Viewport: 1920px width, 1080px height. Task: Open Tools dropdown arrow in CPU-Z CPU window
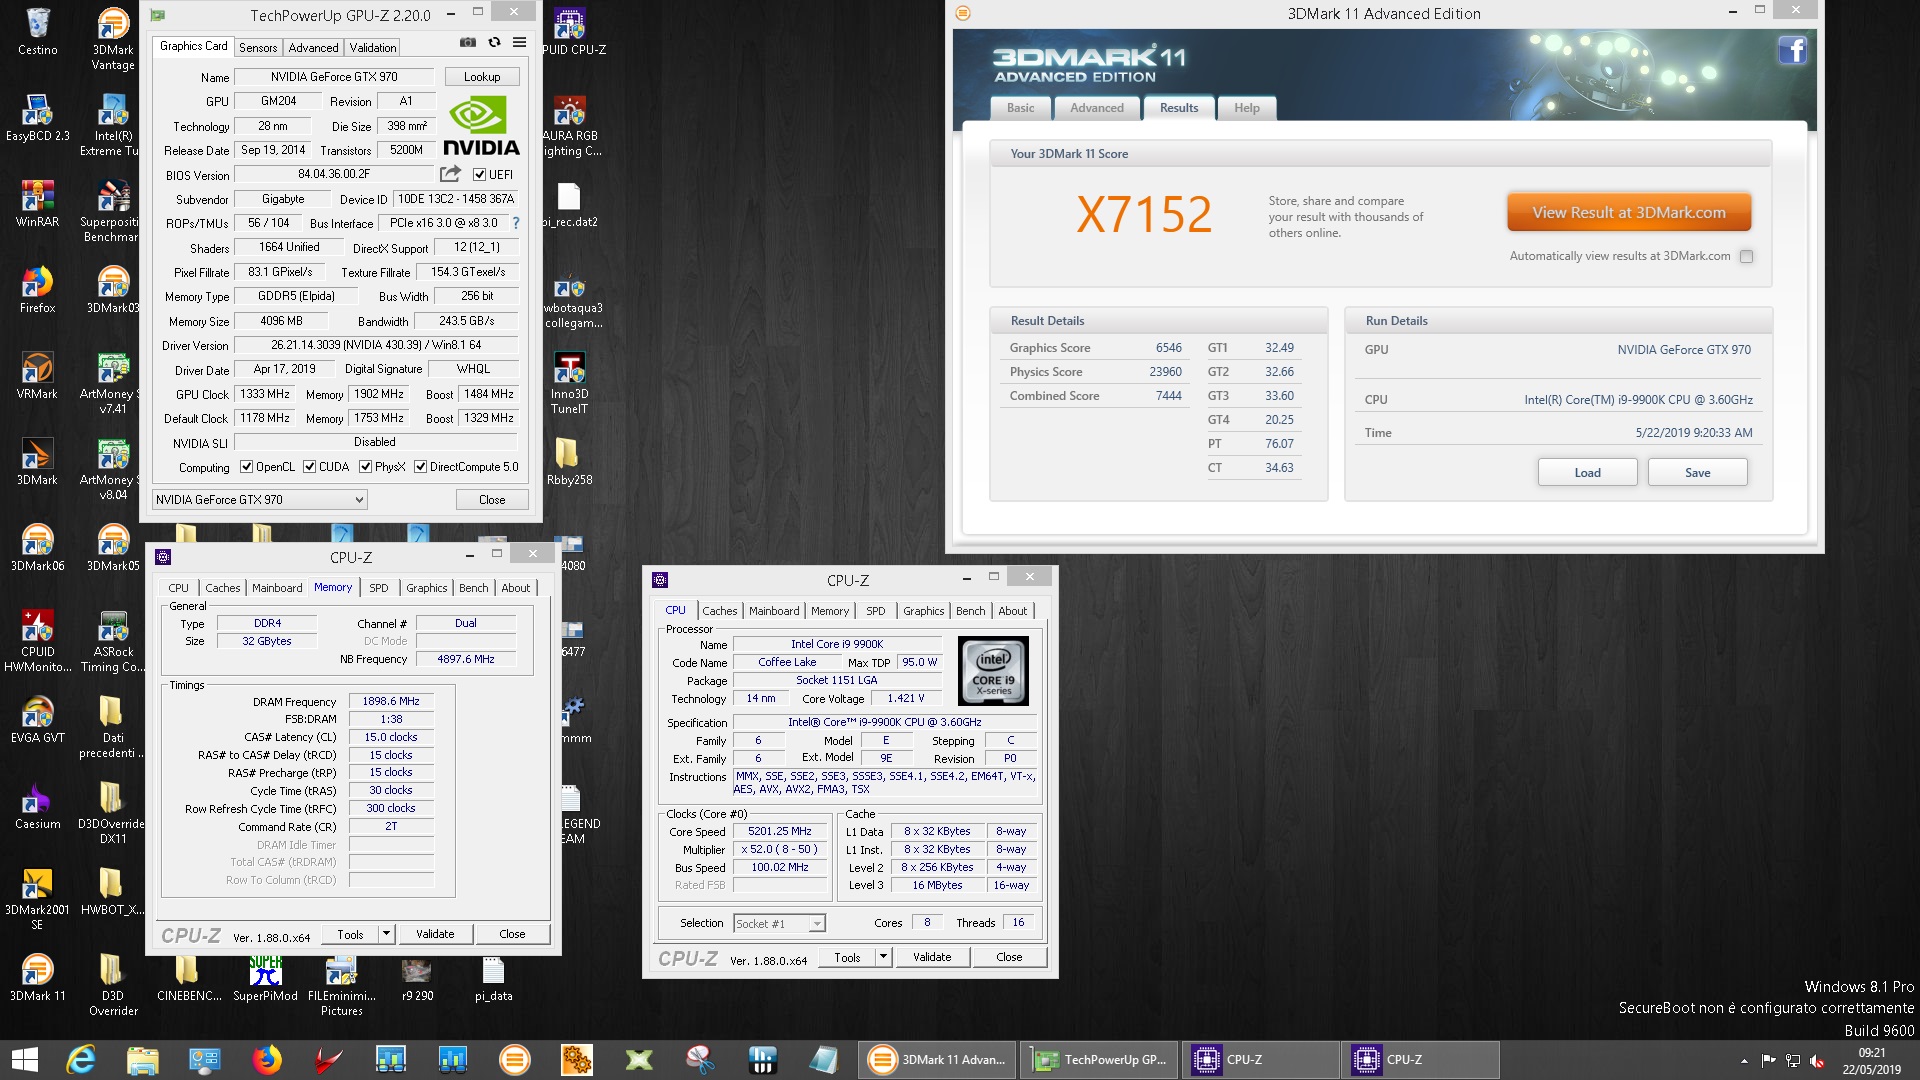coord(883,957)
